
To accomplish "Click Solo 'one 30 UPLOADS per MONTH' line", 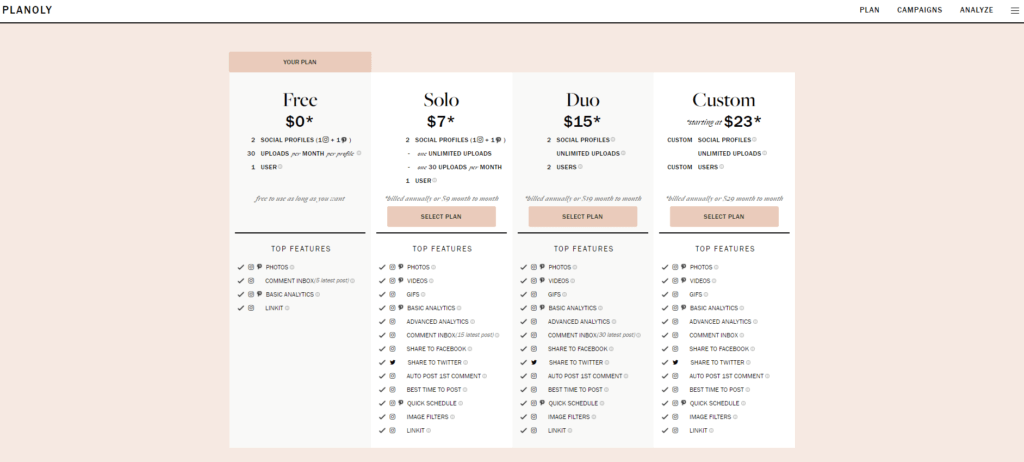I will tap(460, 167).
